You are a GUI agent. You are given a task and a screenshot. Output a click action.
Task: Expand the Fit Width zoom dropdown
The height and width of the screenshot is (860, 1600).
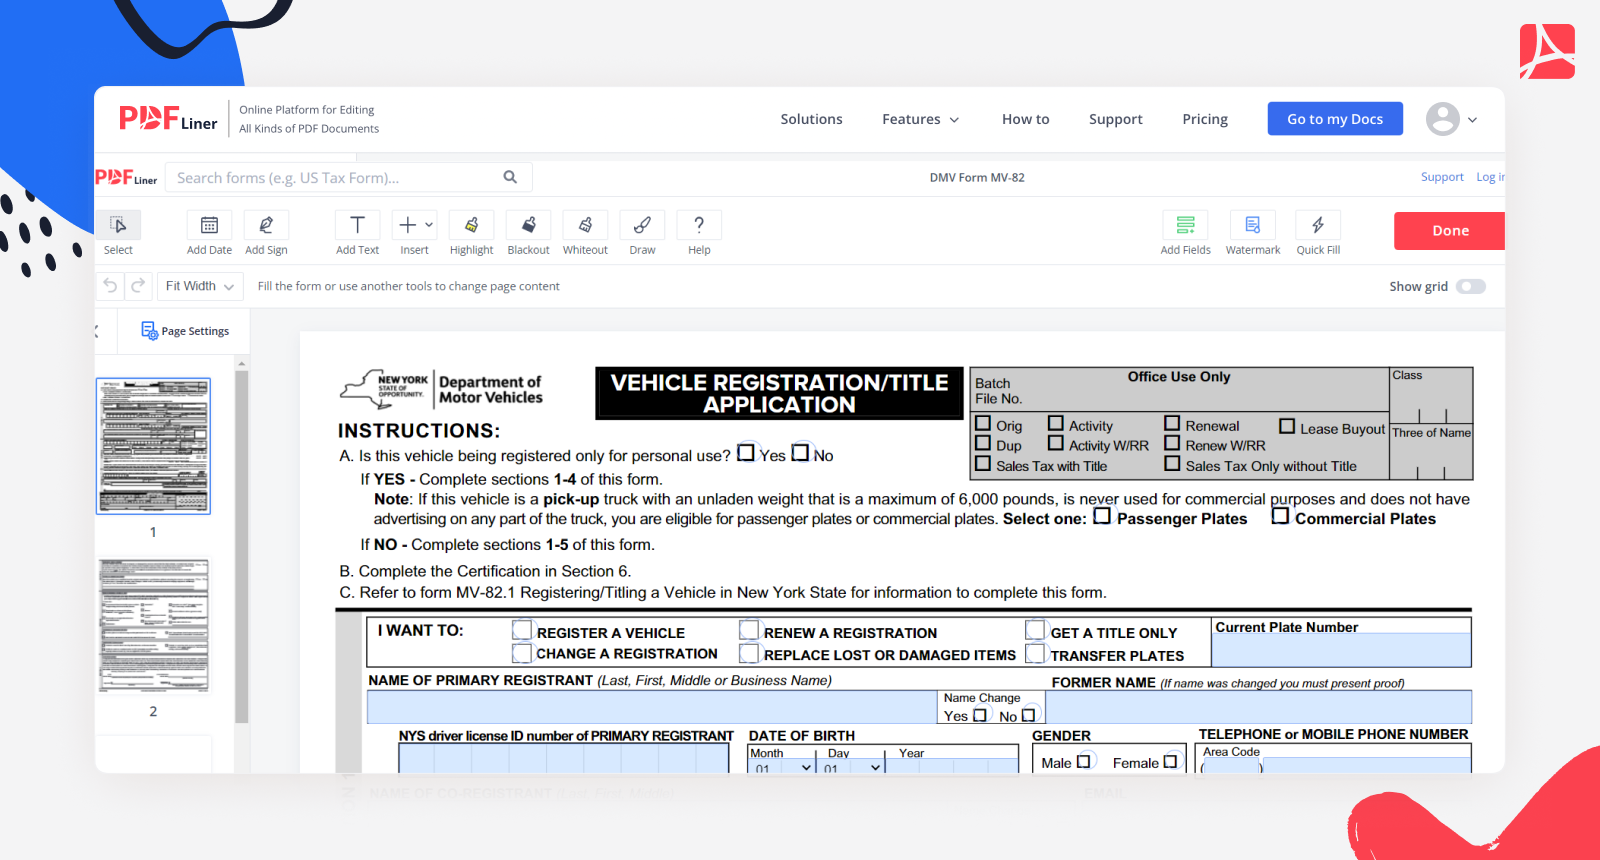pyautogui.click(x=200, y=287)
